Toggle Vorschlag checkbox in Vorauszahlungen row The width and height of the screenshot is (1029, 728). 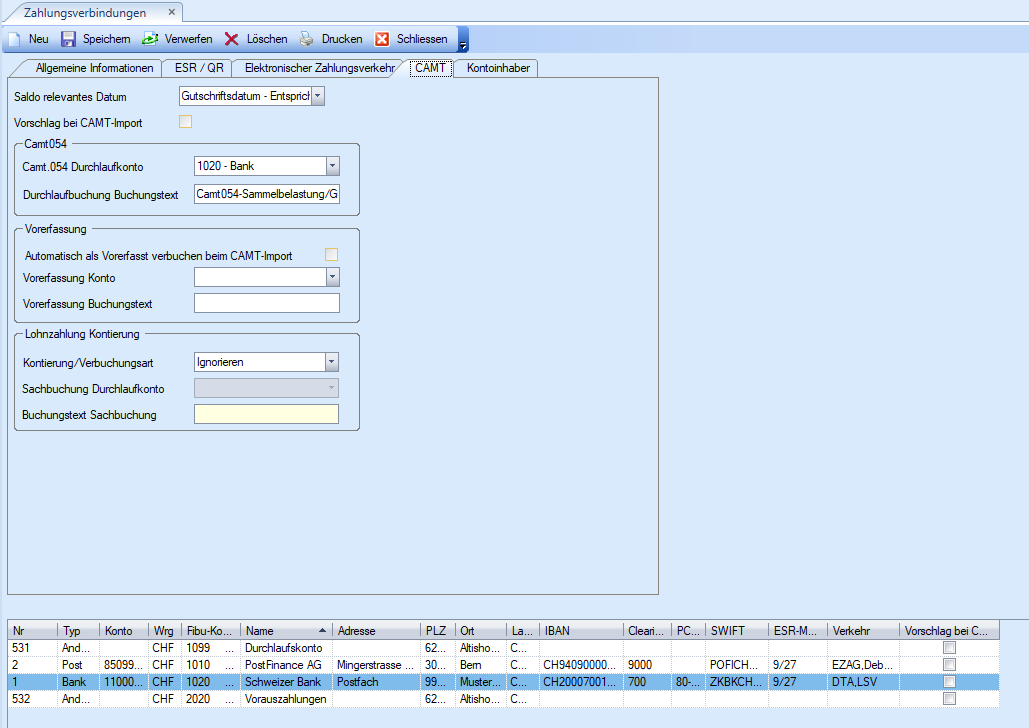(x=949, y=698)
